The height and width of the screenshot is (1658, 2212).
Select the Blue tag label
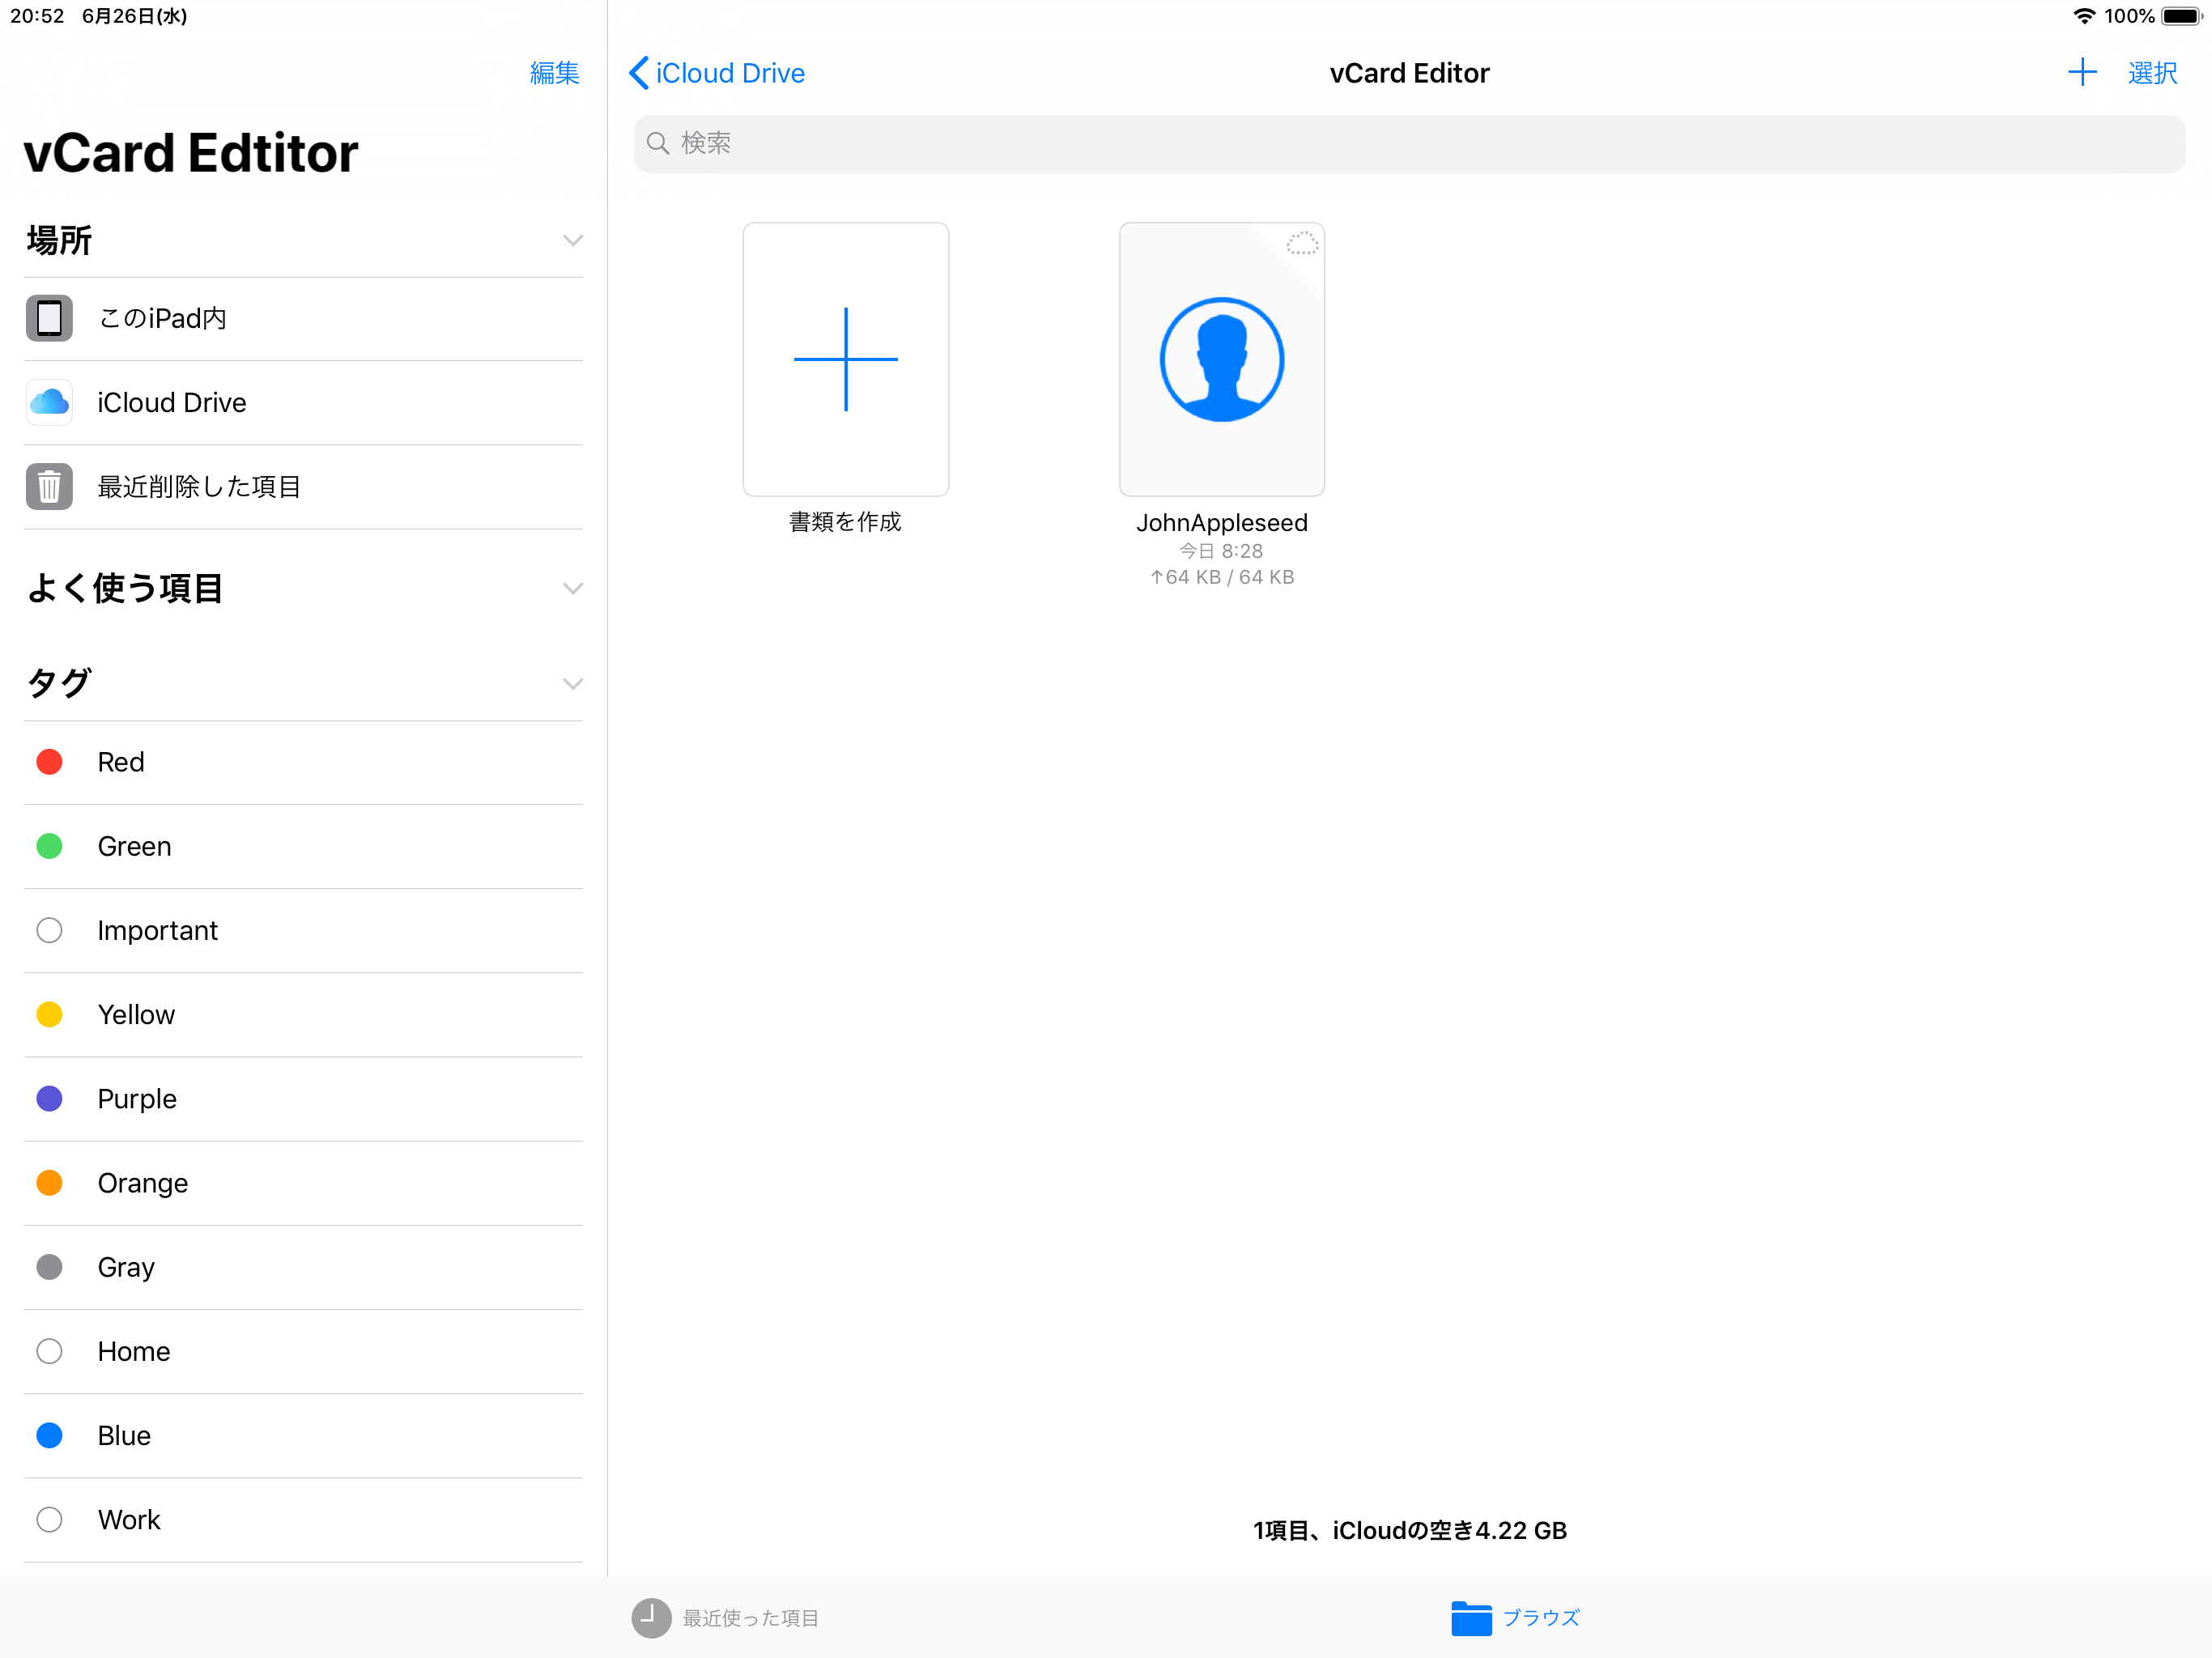tap(124, 1435)
